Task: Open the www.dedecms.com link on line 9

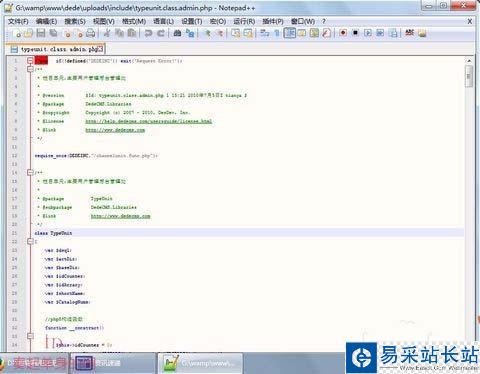Action: [115, 130]
